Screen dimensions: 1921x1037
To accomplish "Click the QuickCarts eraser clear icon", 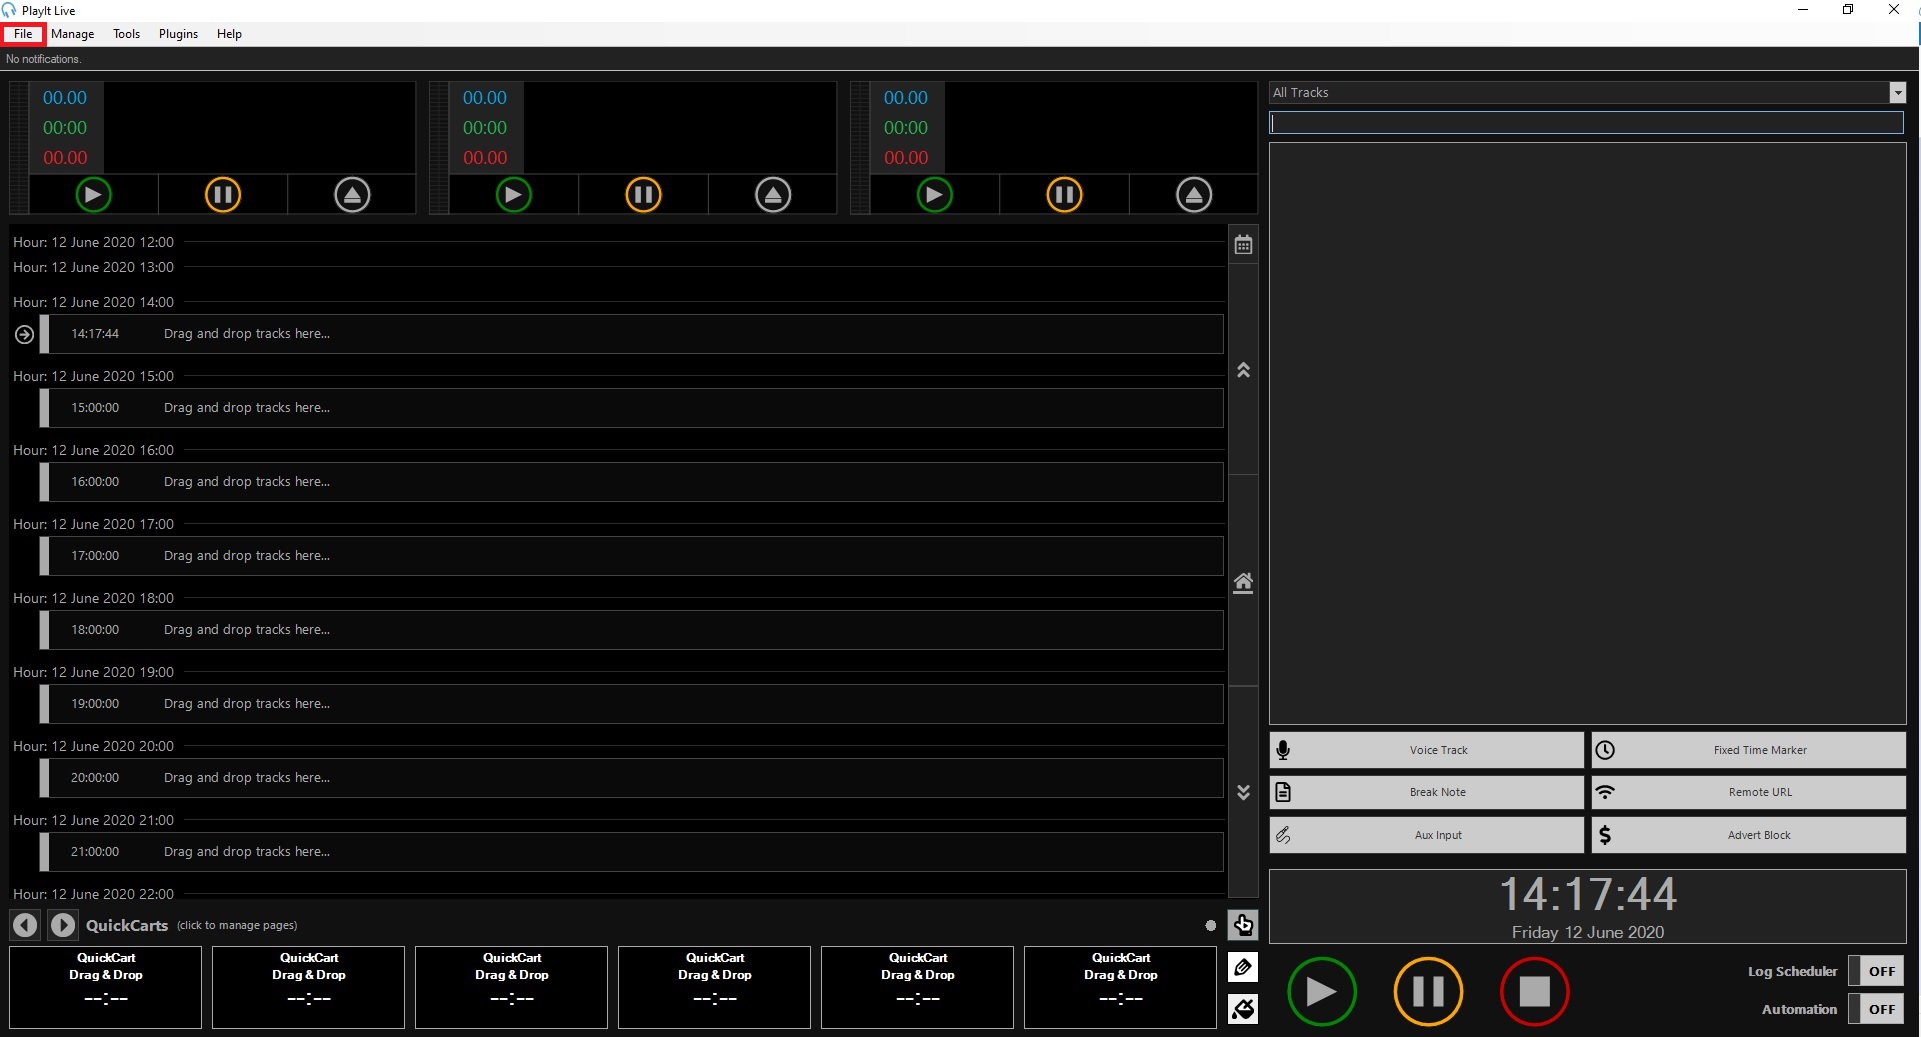I will click(1243, 1009).
